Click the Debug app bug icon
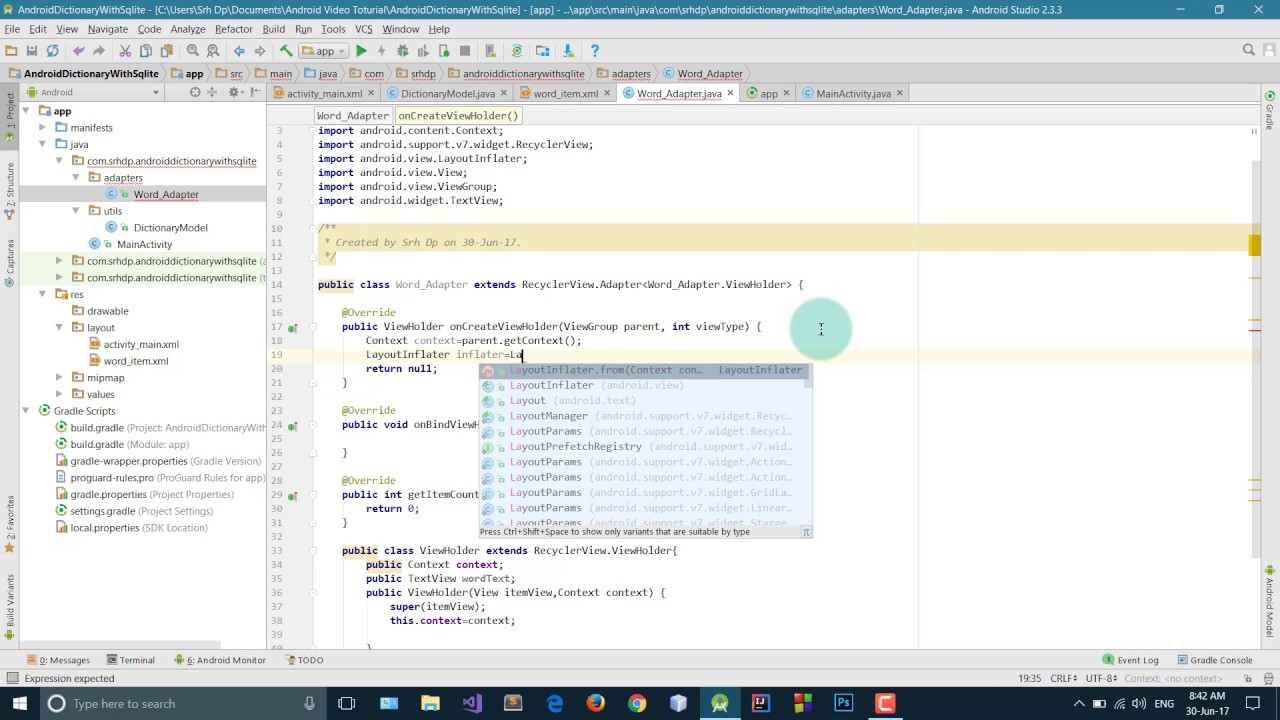 click(x=403, y=51)
